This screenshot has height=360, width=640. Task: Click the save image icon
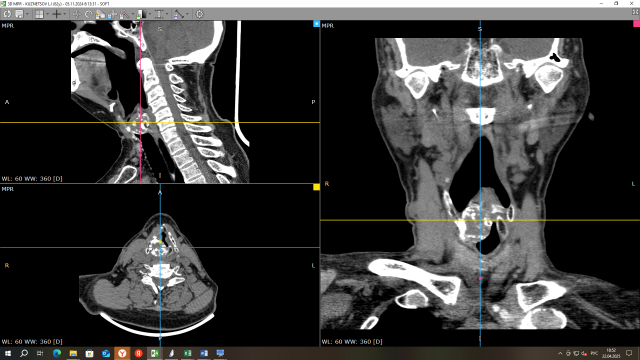click(19, 14)
